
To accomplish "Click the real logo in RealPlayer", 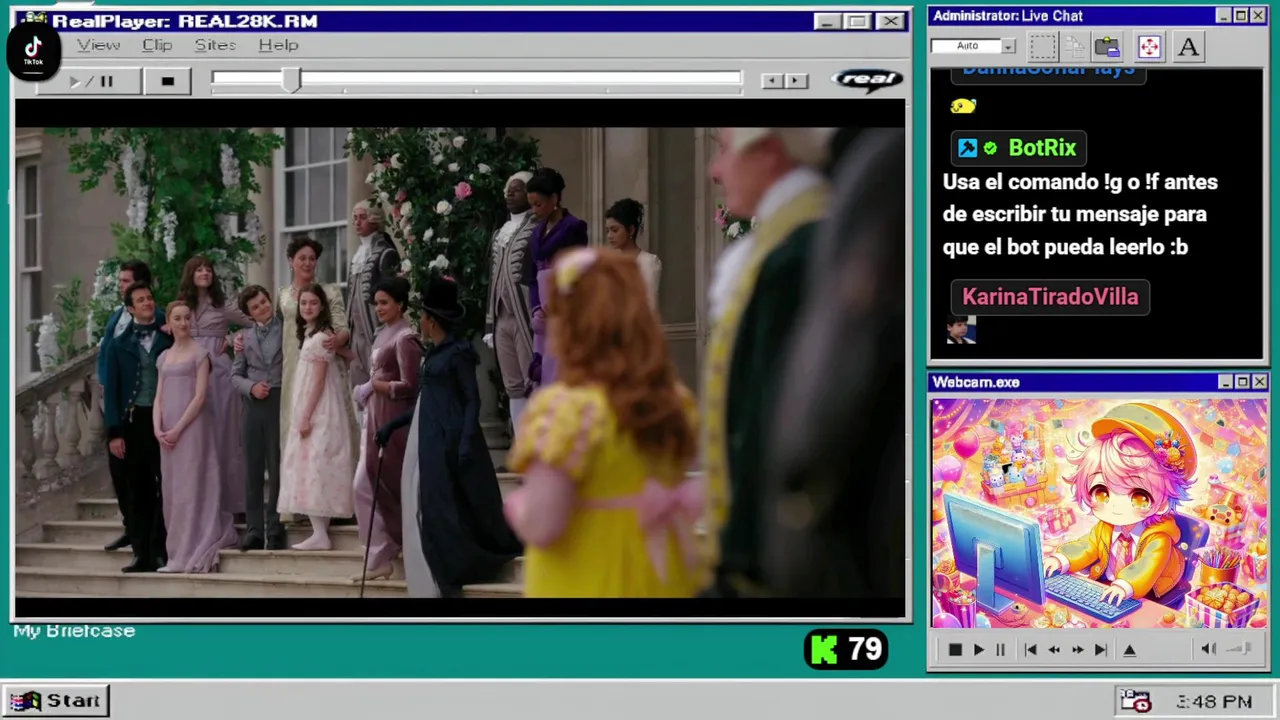I will pyautogui.click(x=867, y=80).
